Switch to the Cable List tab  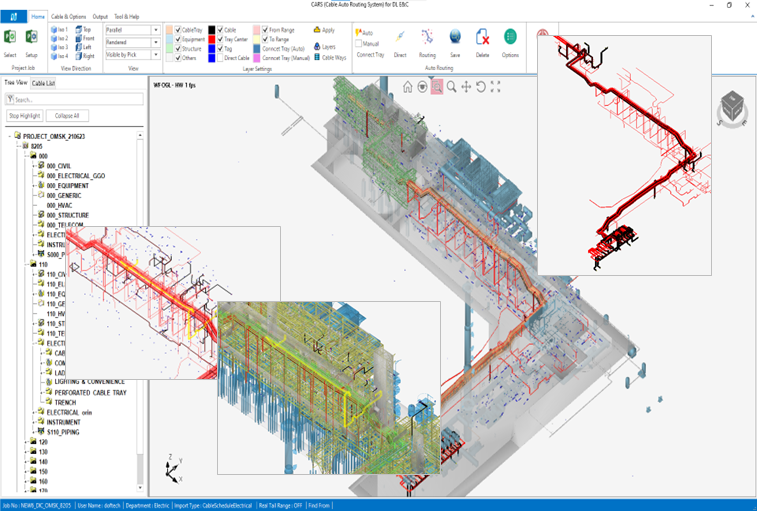click(44, 83)
